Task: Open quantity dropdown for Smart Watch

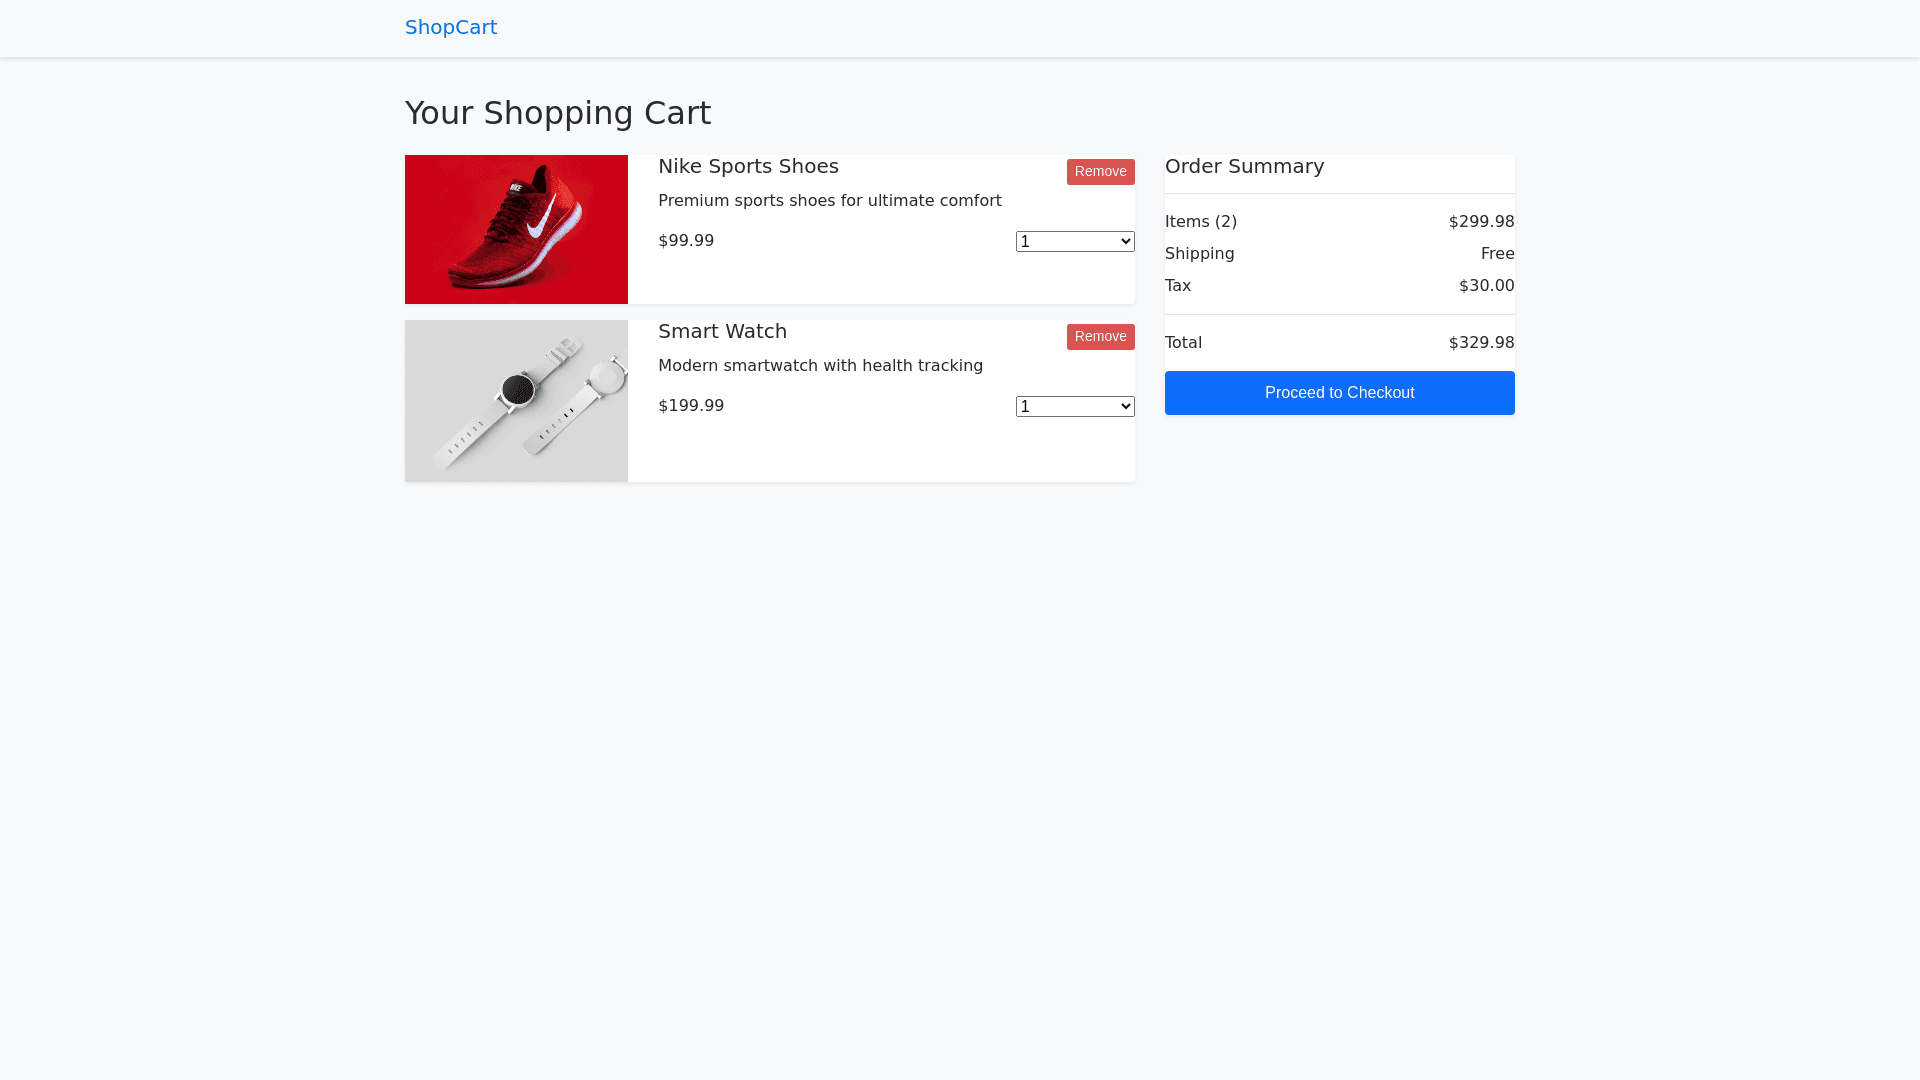Action: click(x=1075, y=406)
